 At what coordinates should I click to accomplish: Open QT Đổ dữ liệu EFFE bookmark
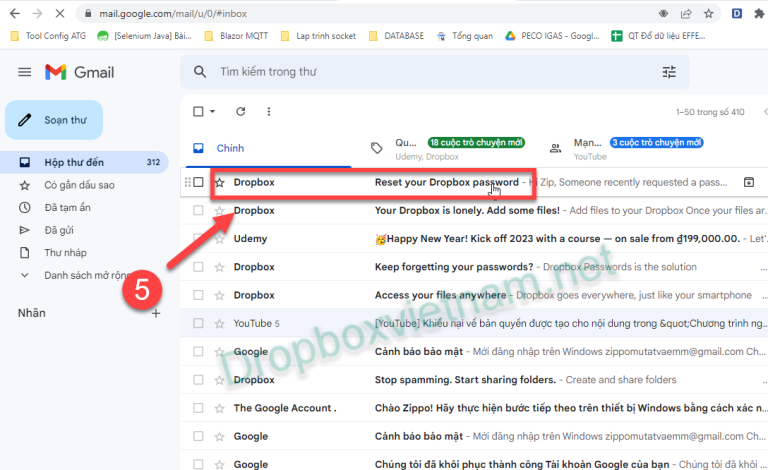[x=658, y=36]
